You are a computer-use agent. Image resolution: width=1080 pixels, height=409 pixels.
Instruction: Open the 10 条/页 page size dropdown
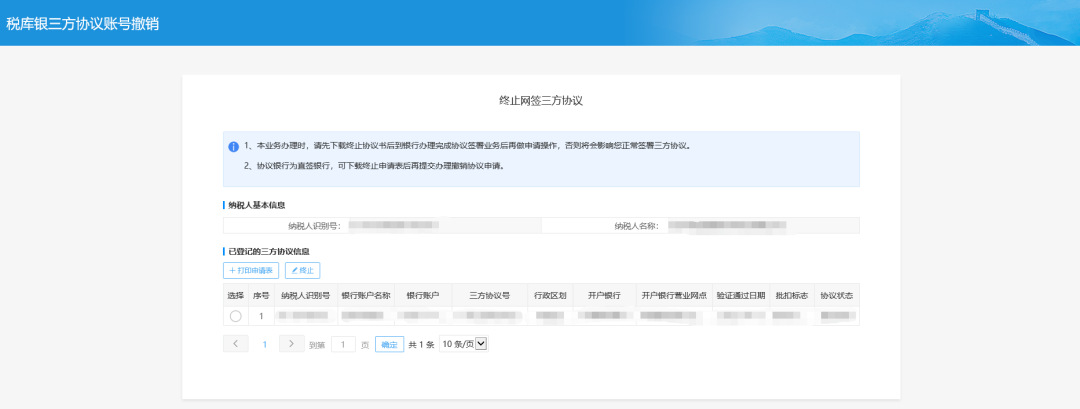pos(463,344)
